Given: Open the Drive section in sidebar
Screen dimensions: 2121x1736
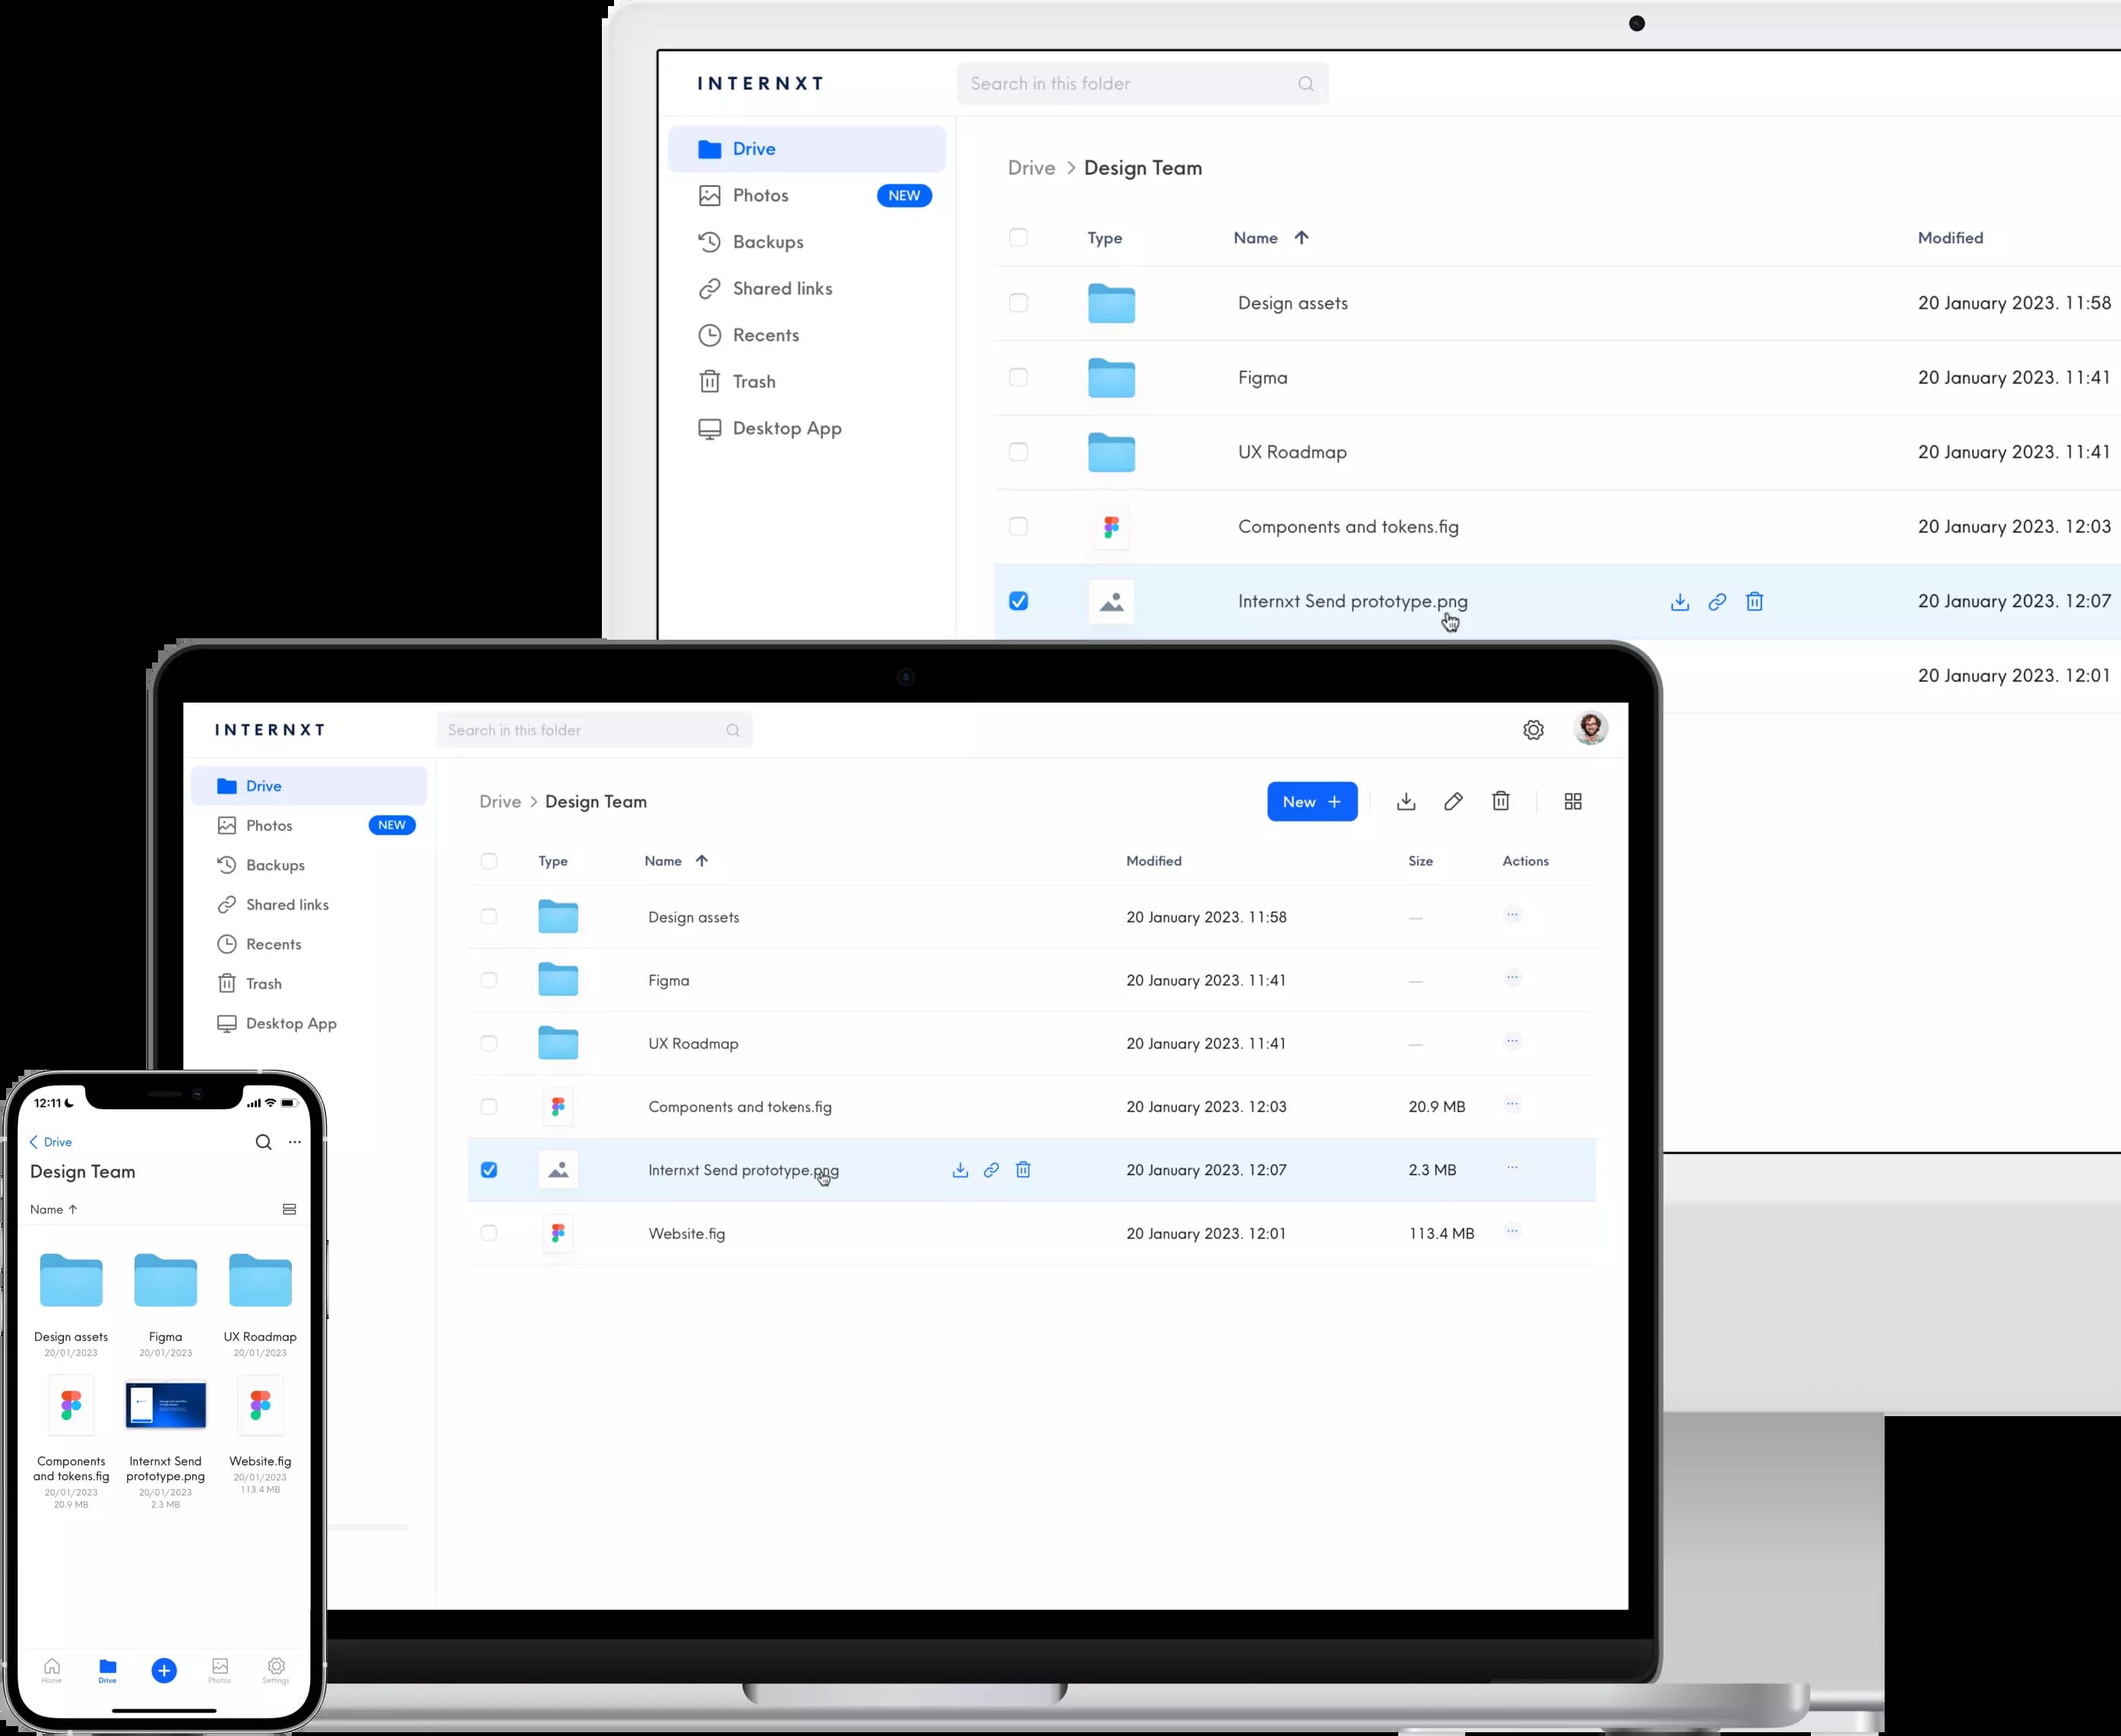Looking at the screenshot, I should [754, 148].
